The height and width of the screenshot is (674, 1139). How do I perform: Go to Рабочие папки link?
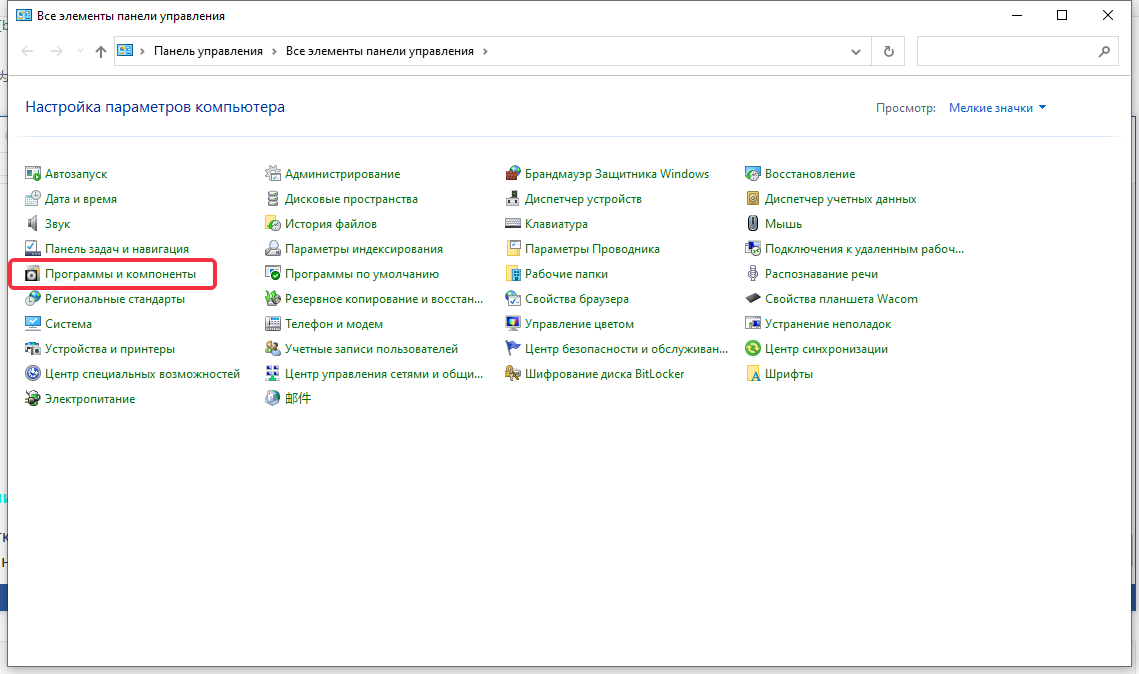(x=566, y=274)
